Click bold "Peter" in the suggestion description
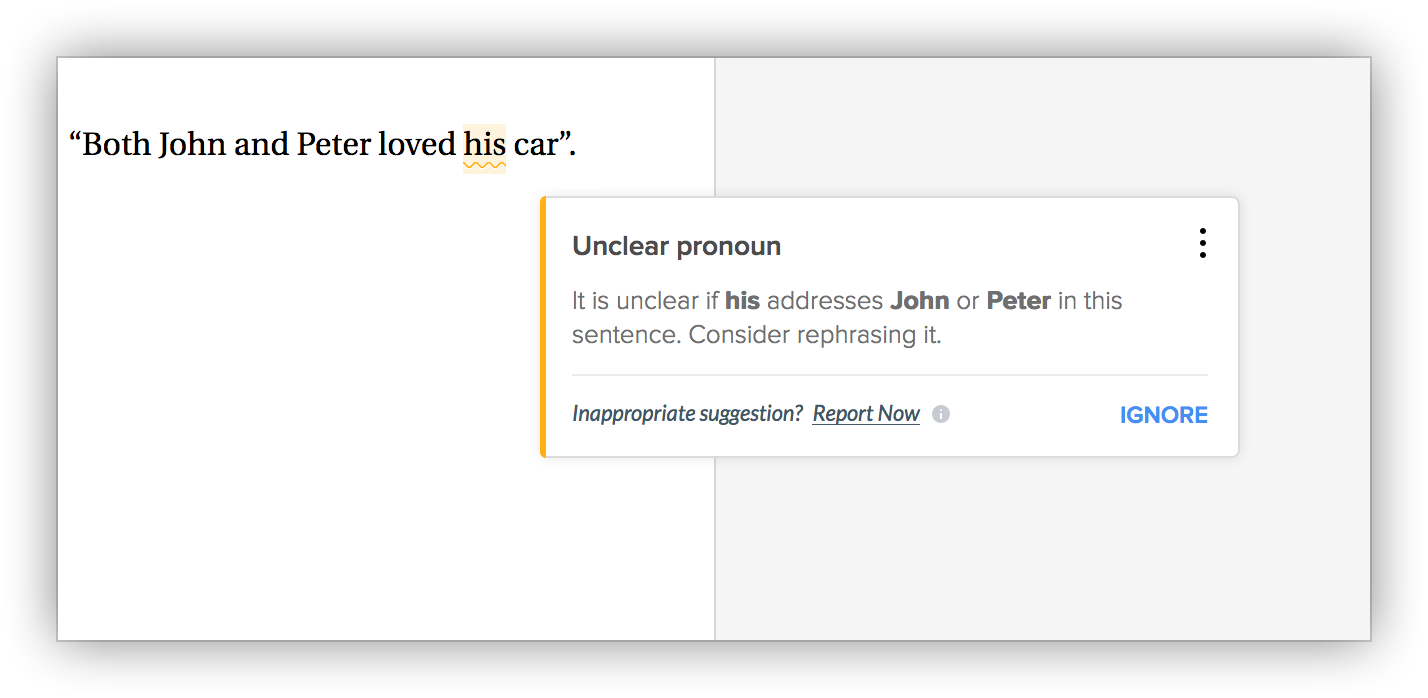Image resolution: width=1428 pixels, height=698 pixels. click(x=1018, y=301)
